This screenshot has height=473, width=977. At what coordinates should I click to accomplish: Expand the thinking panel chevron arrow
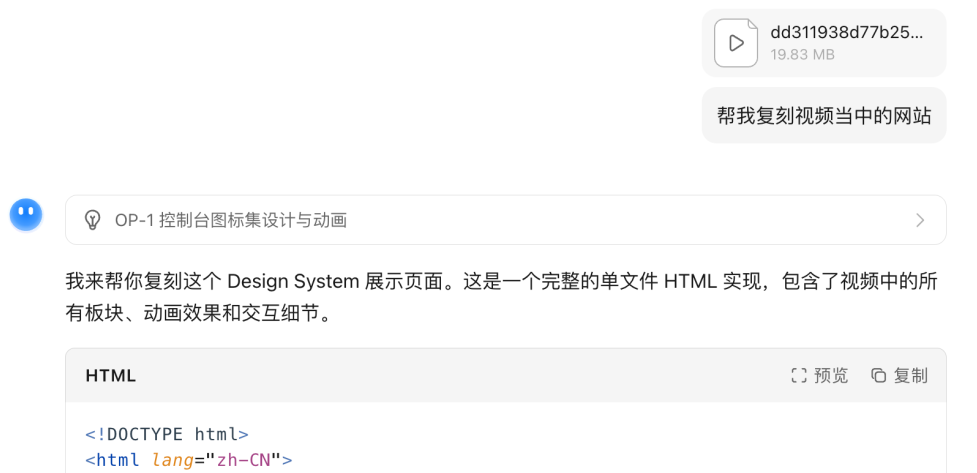[920, 220]
